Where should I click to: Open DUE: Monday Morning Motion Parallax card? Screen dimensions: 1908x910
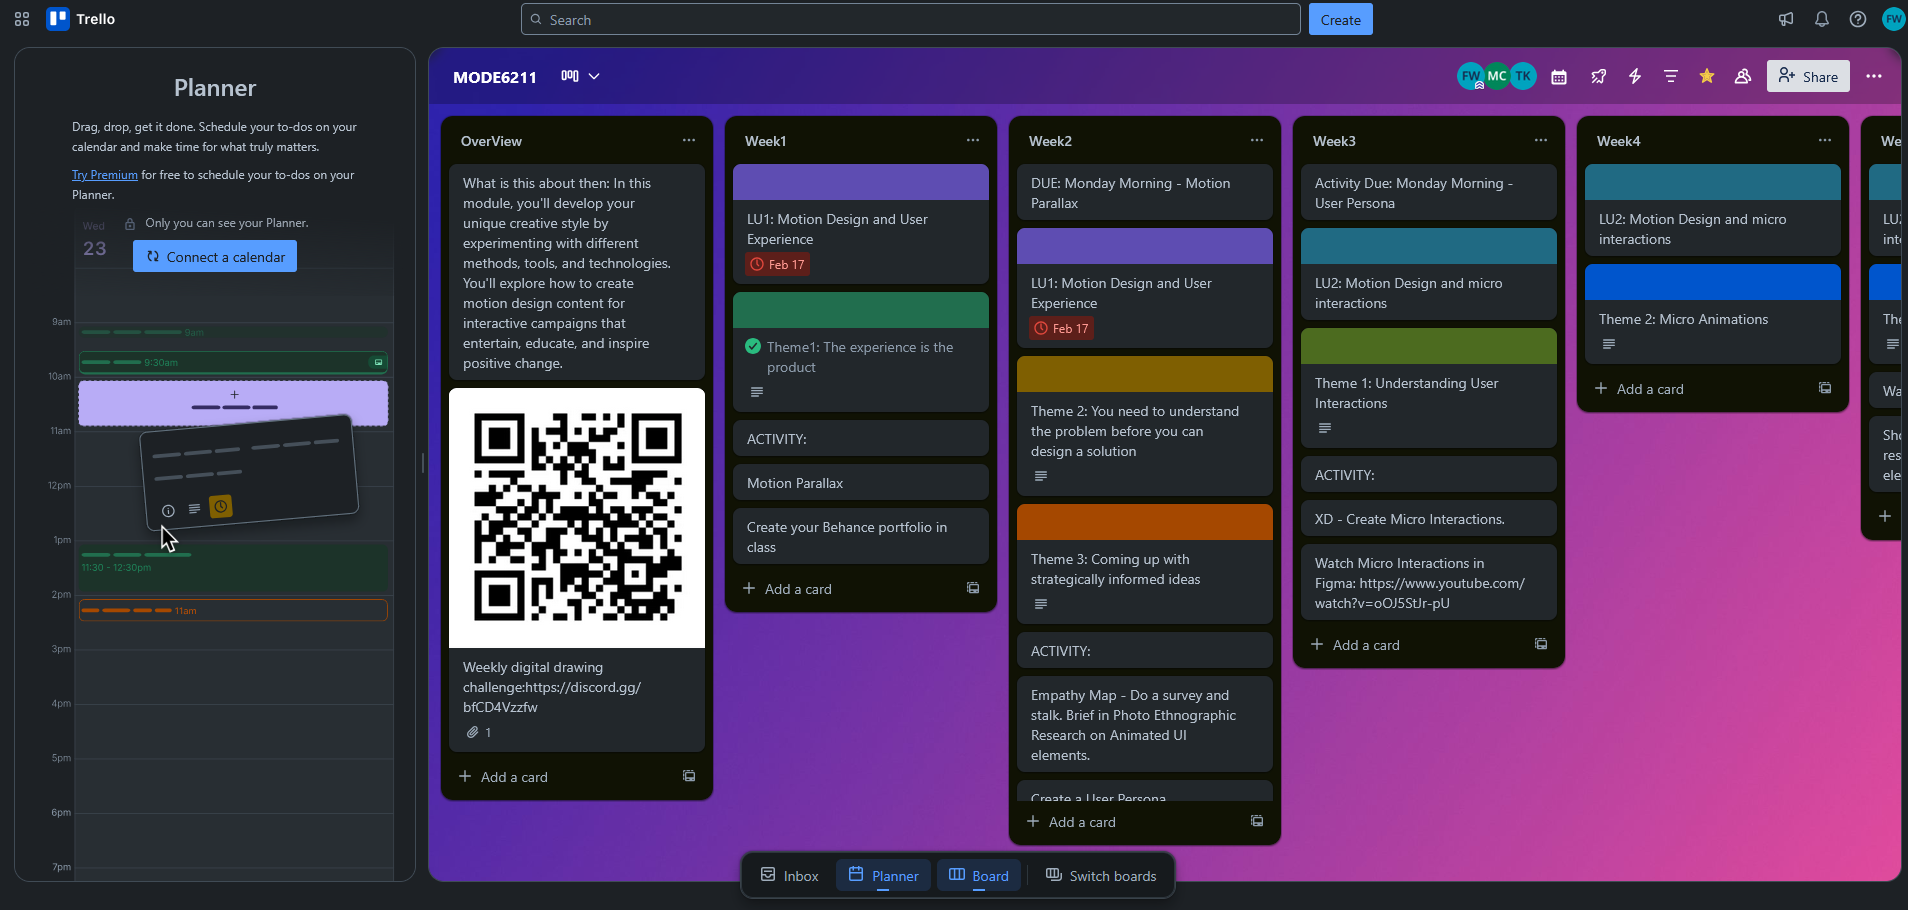(x=1145, y=193)
